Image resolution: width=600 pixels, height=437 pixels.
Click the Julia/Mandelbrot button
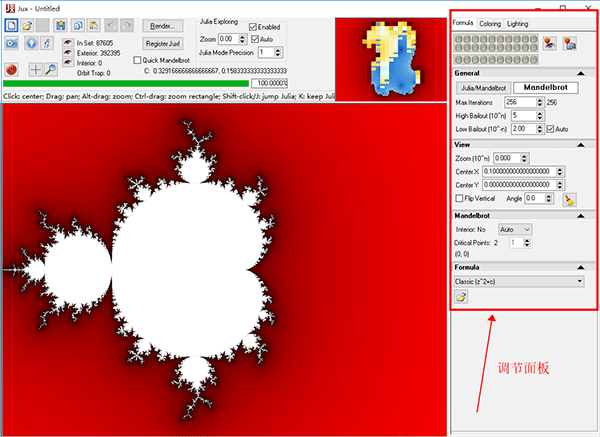[484, 88]
